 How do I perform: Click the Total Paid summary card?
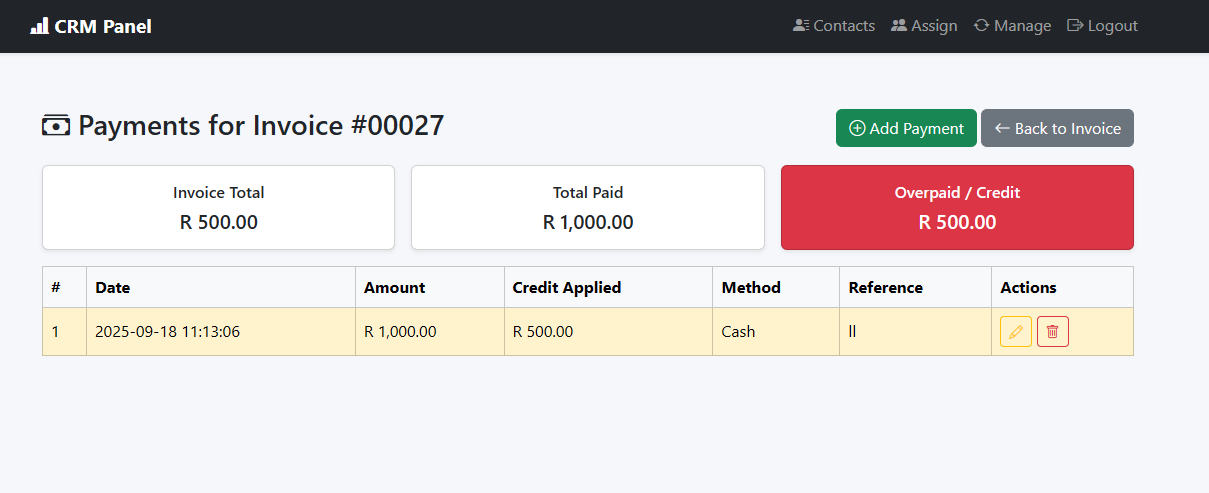pyautogui.click(x=588, y=207)
